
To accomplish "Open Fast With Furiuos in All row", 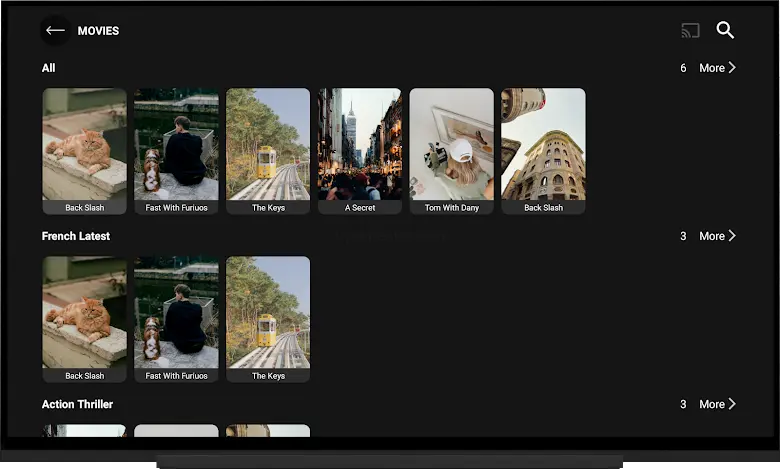I will coord(176,151).
